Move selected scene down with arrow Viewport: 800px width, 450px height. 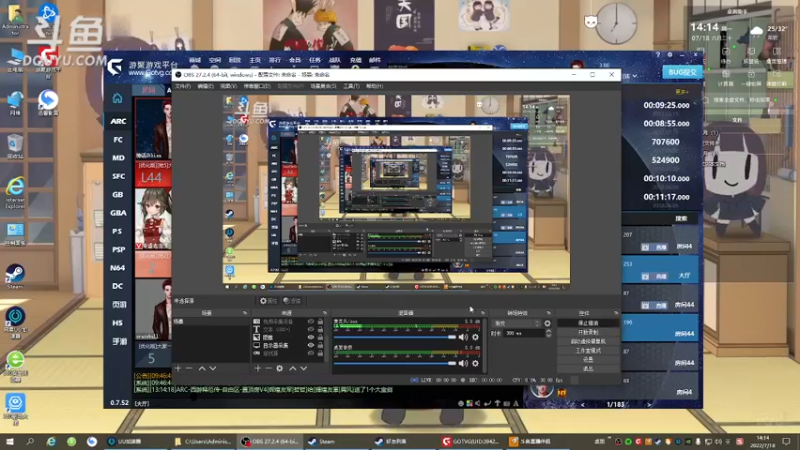(213, 368)
